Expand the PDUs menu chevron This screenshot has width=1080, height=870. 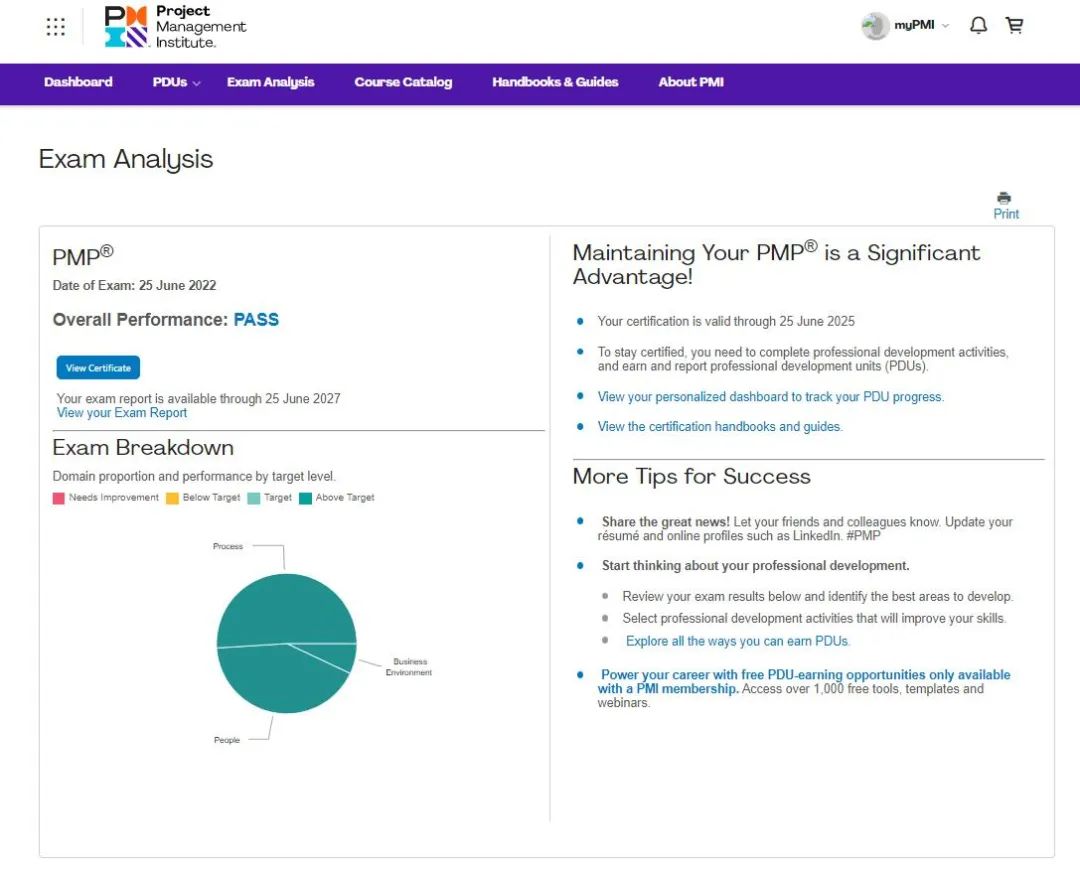pos(196,83)
